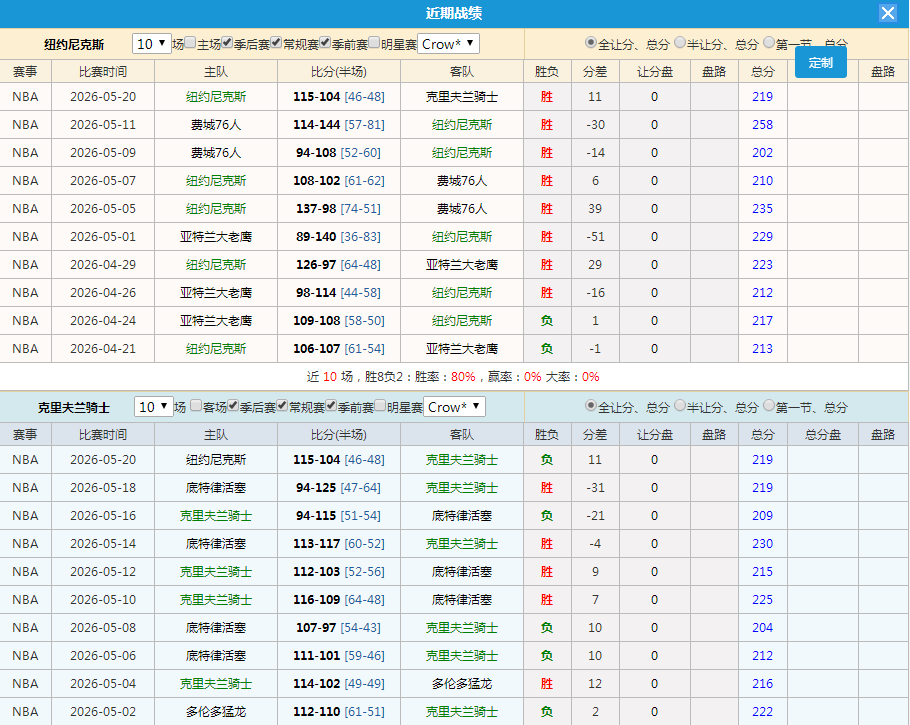Click 让分盘 header in 克里夫兰骑士 table
Viewport: 910px width, 725px height.
[x=655, y=434]
